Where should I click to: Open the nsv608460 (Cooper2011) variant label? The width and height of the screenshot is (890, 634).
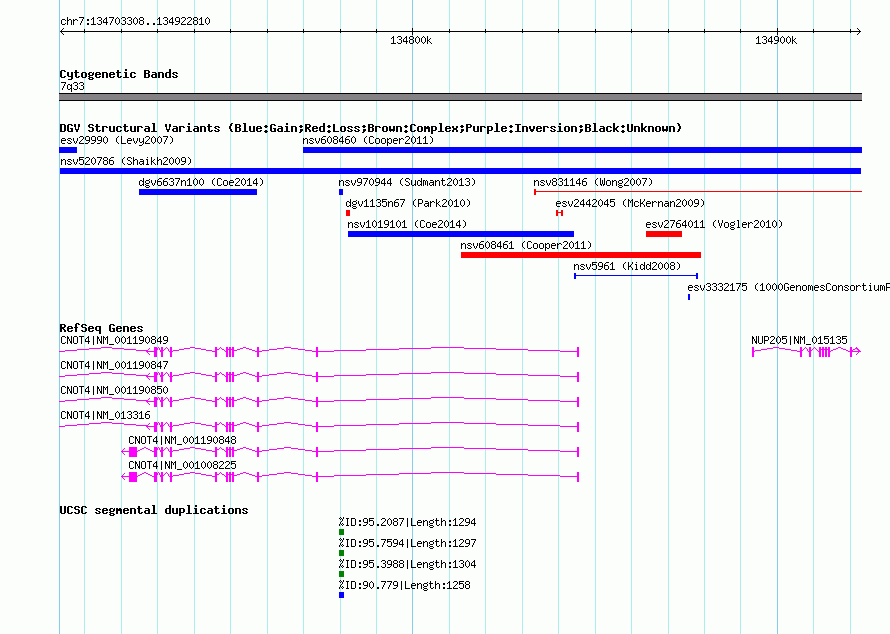tap(368, 140)
